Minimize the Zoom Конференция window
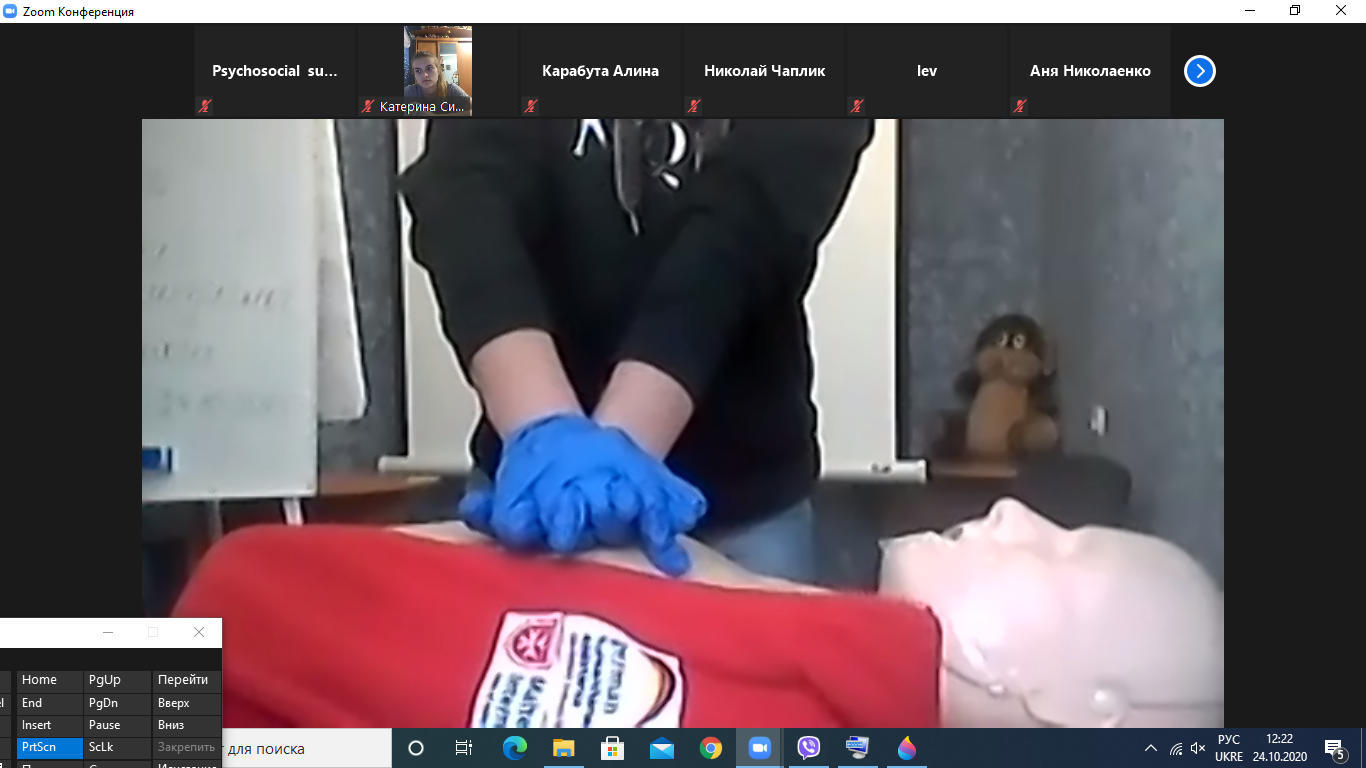 click(x=1250, y=11)
